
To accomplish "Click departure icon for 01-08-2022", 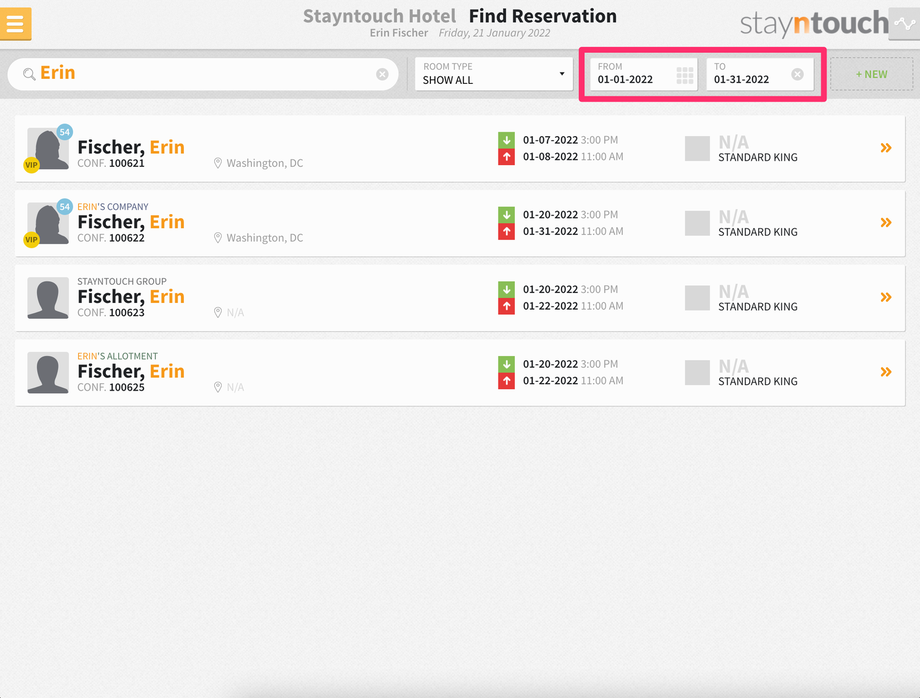I will point(506,157).
